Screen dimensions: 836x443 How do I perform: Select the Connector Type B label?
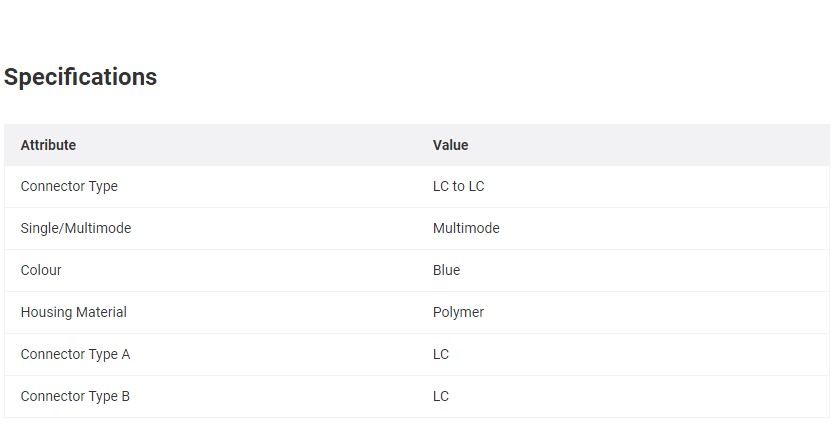[x=75, y=396]
